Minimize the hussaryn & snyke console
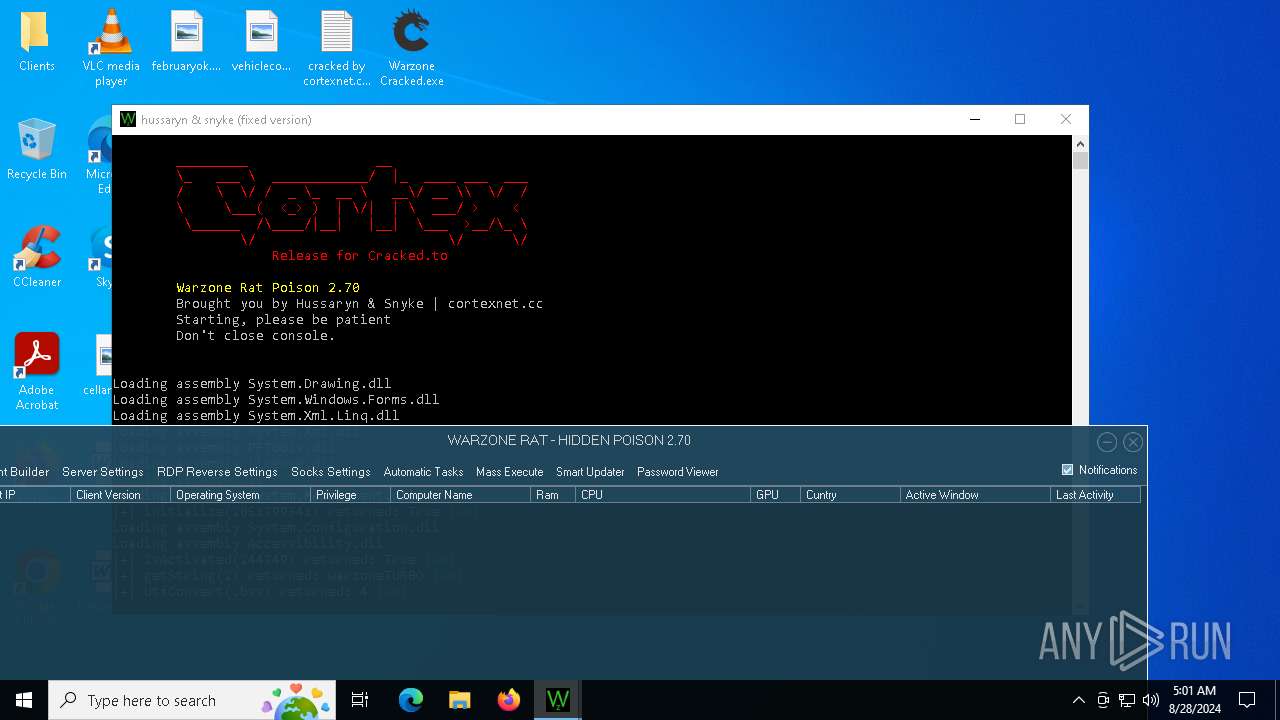The image size is (1280, 720). 975,119
